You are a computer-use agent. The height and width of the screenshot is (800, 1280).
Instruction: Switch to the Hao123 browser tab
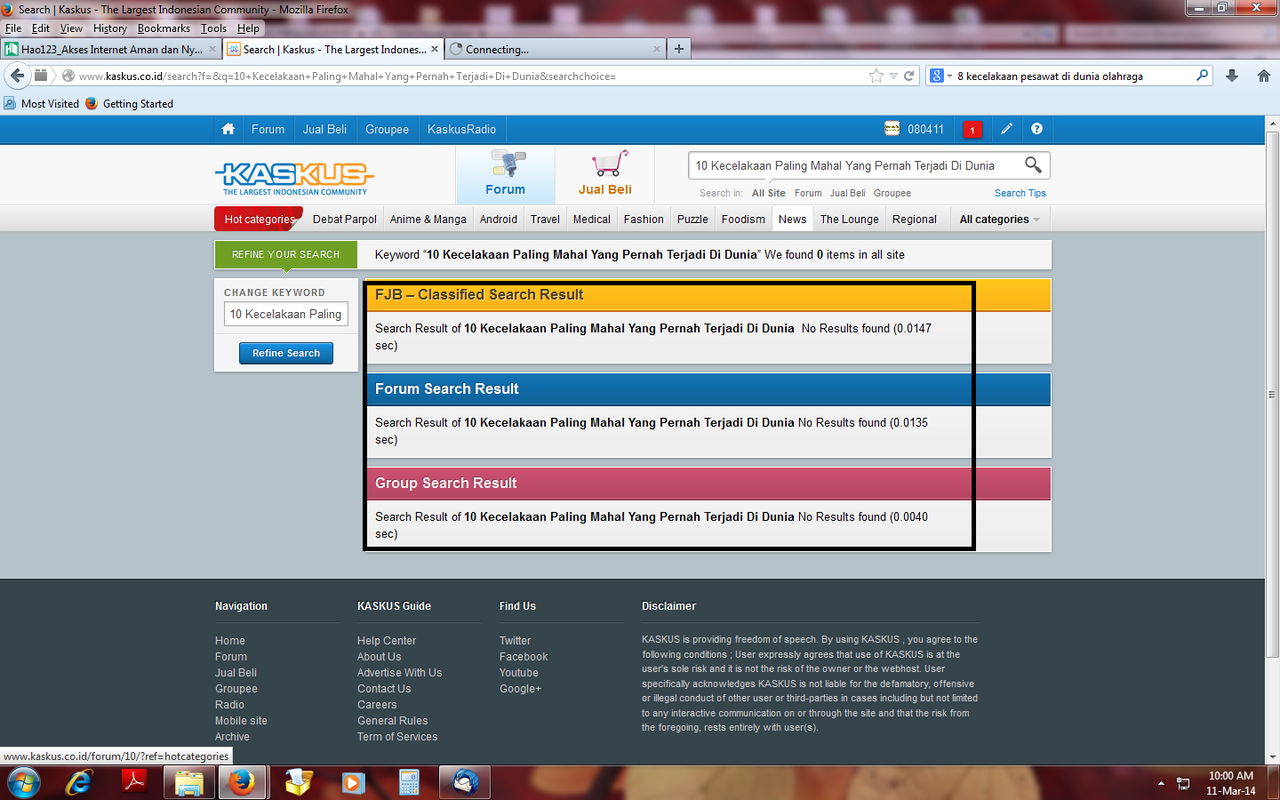(110, 49)
